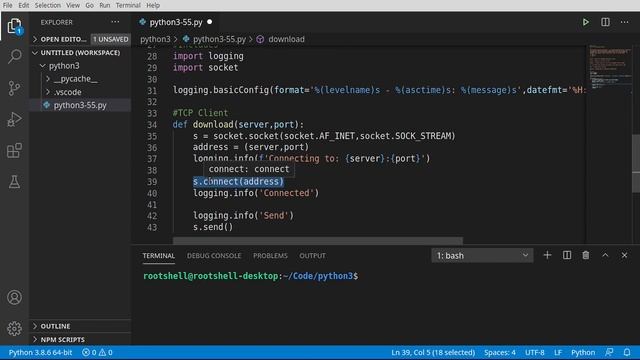Click the terminal prompt line
The width and height of the screenshot is (640, 360).
251,276
